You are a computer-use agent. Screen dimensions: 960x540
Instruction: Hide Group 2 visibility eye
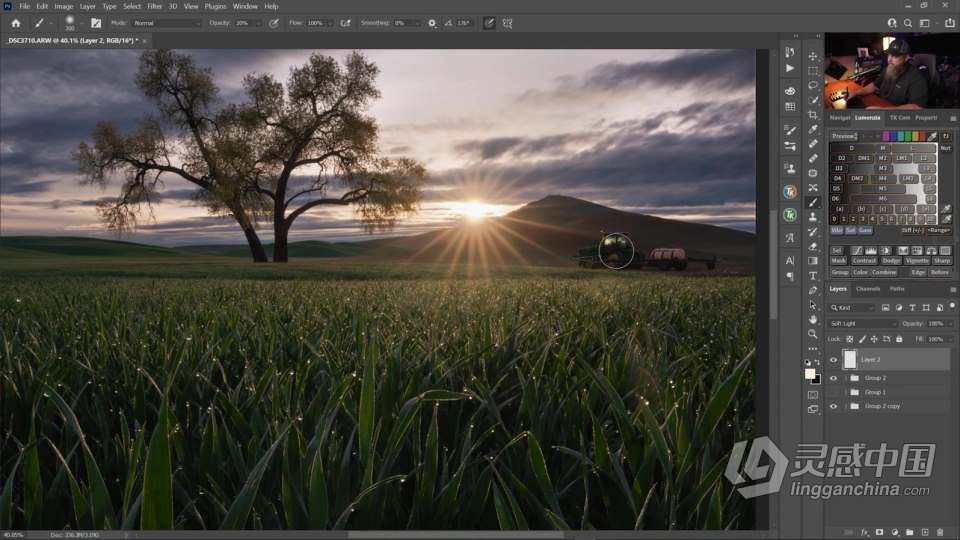pyautogui.click(x=833, y=378)
